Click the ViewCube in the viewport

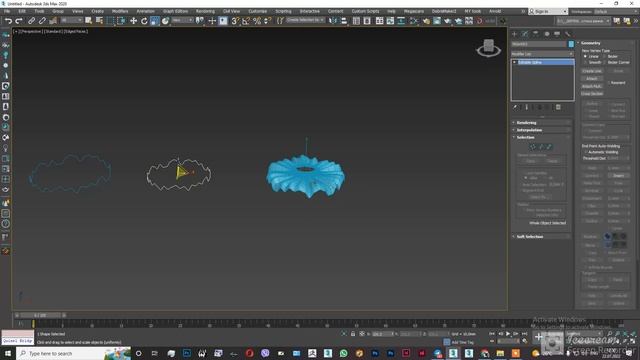(489, 48)
